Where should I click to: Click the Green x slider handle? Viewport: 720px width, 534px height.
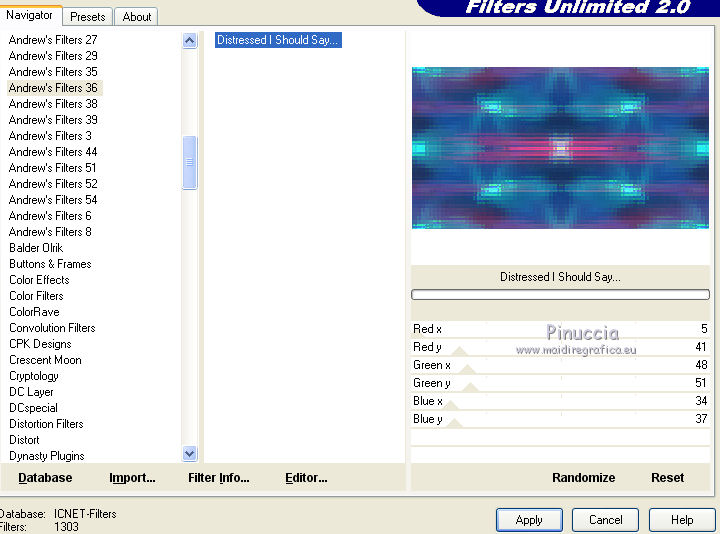(467, 369)
